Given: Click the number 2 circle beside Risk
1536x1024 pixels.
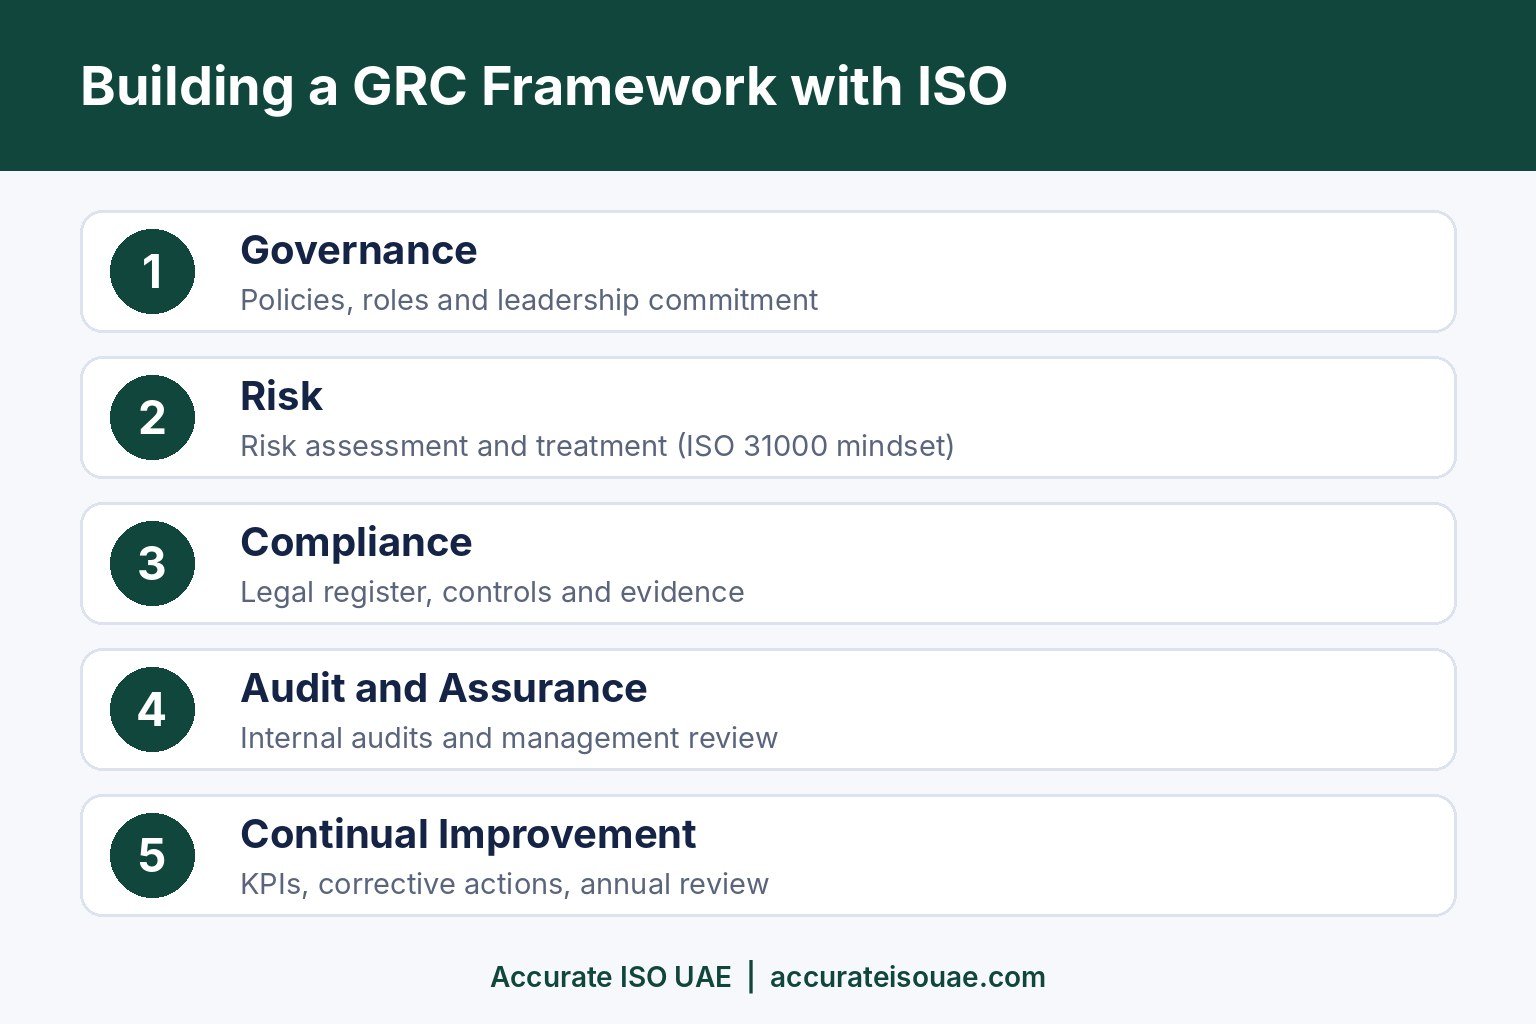Looking at the screenshot, I should pyautogui.click(x=152, y=417).
